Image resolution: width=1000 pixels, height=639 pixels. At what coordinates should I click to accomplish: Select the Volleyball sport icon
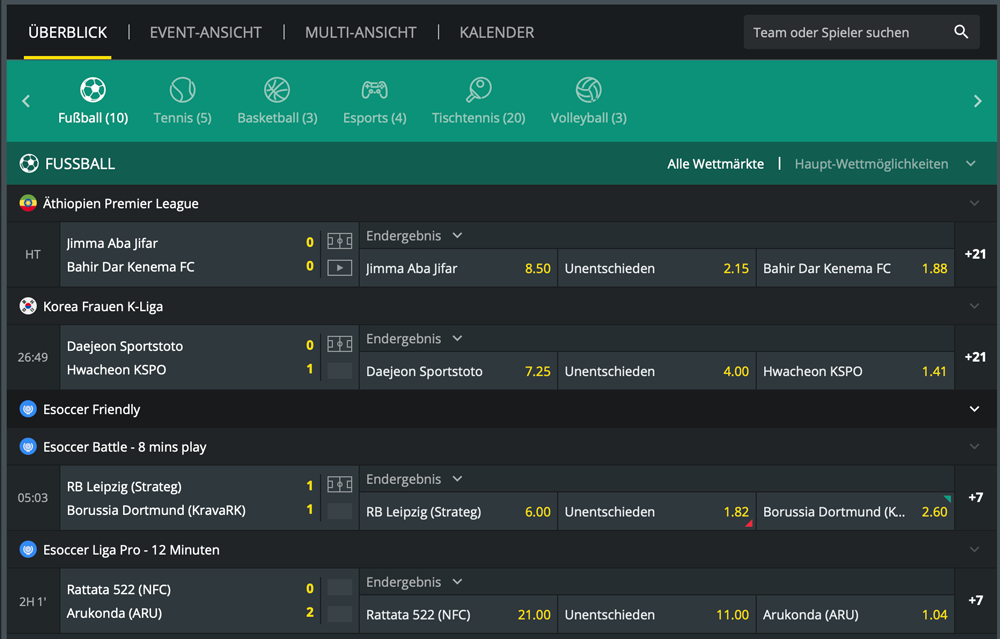(x=588, y=90)
